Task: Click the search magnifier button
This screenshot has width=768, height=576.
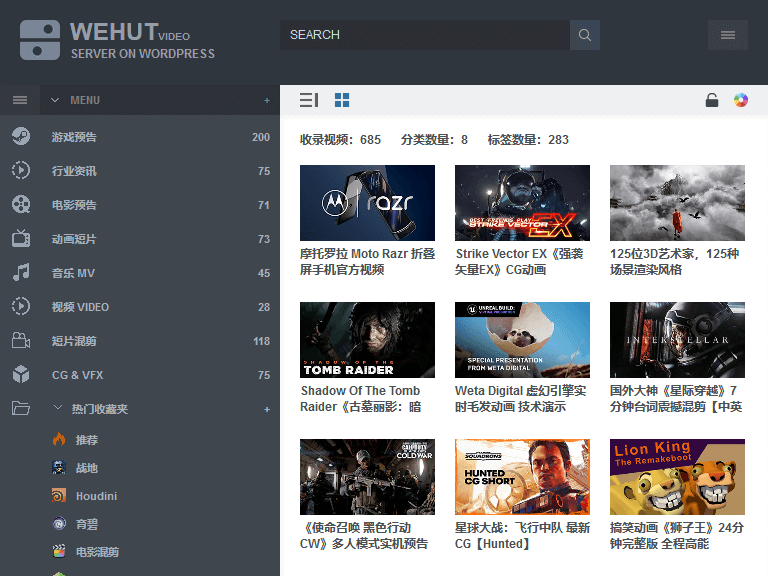Action: 585,35
